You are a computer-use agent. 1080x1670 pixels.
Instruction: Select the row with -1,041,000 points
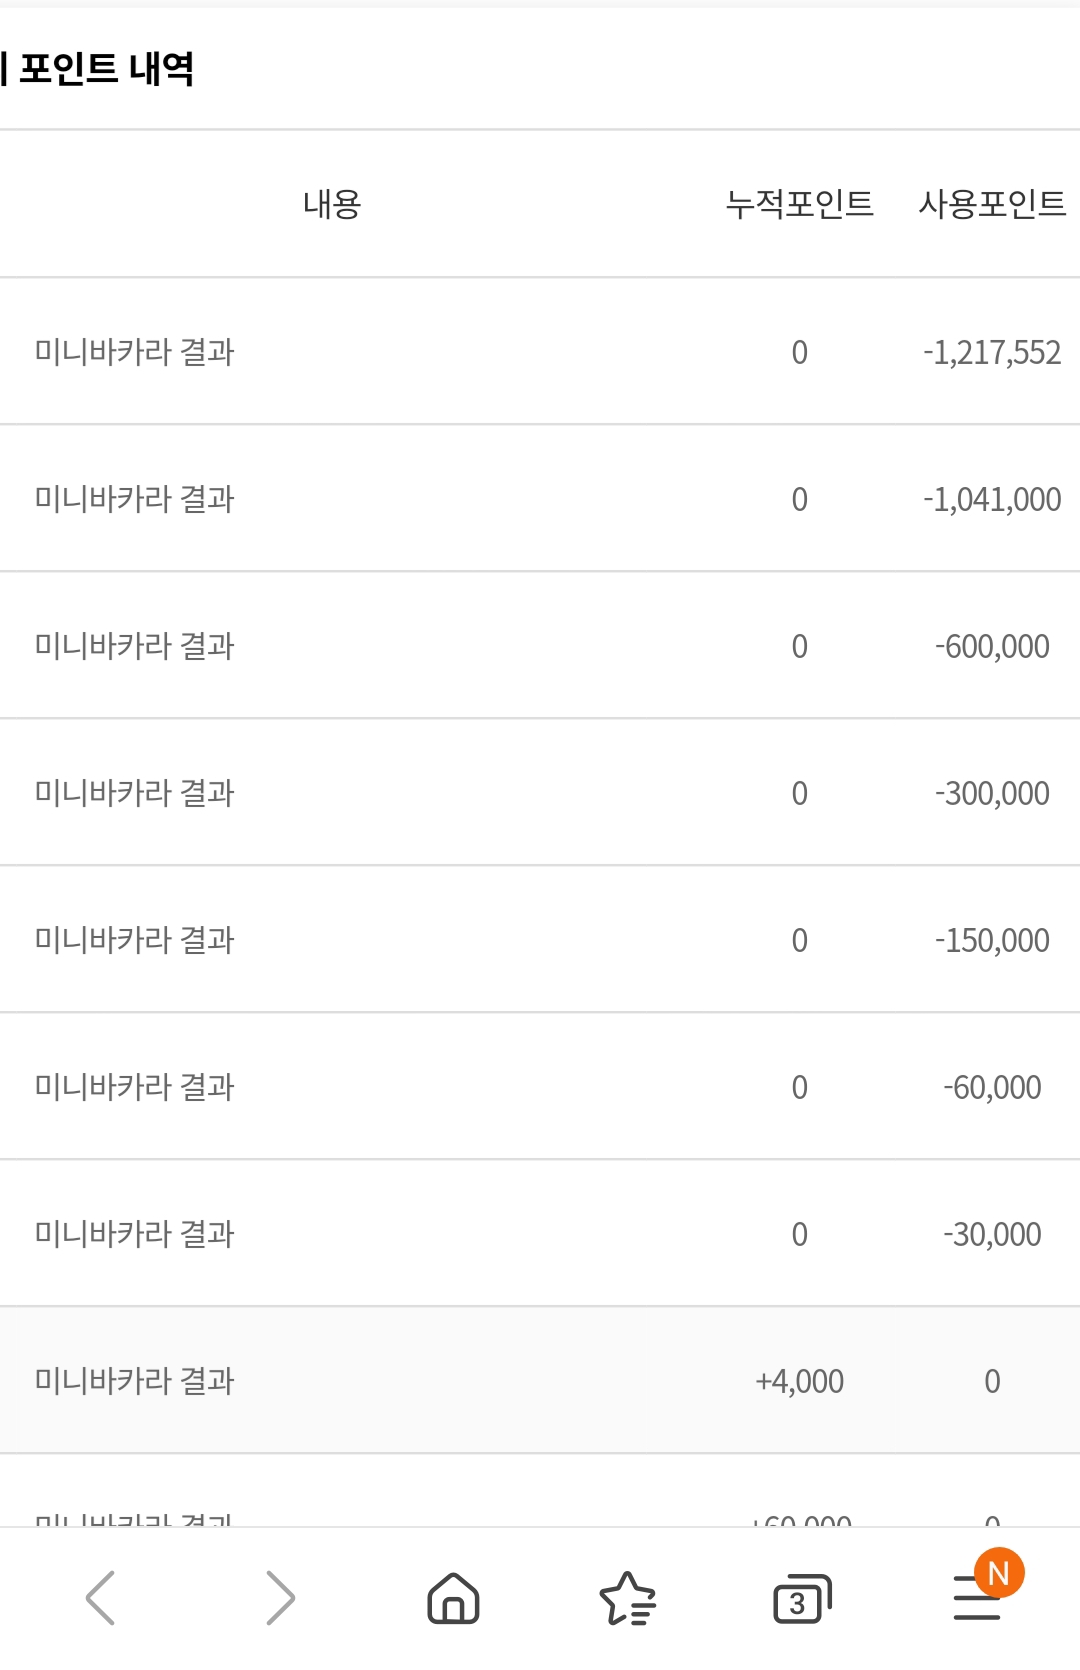[x=540, y=498]
